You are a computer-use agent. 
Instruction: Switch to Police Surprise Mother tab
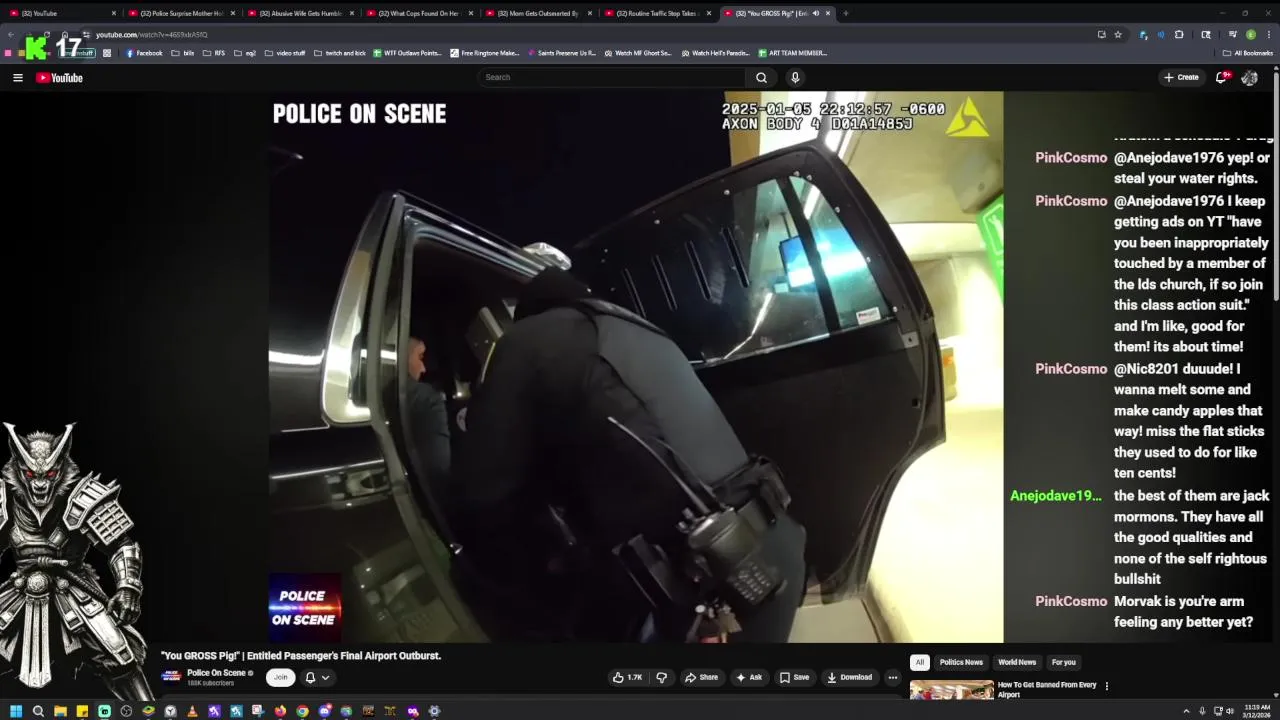point(181,13)
